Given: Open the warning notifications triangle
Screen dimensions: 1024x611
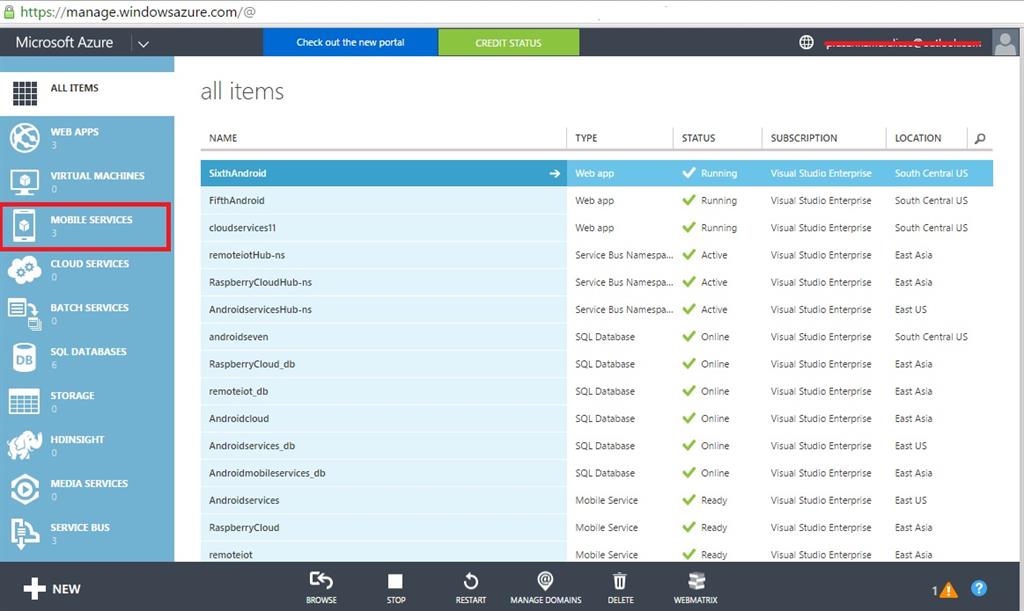Looking at the screenshot, I should [x=948, y=590].
